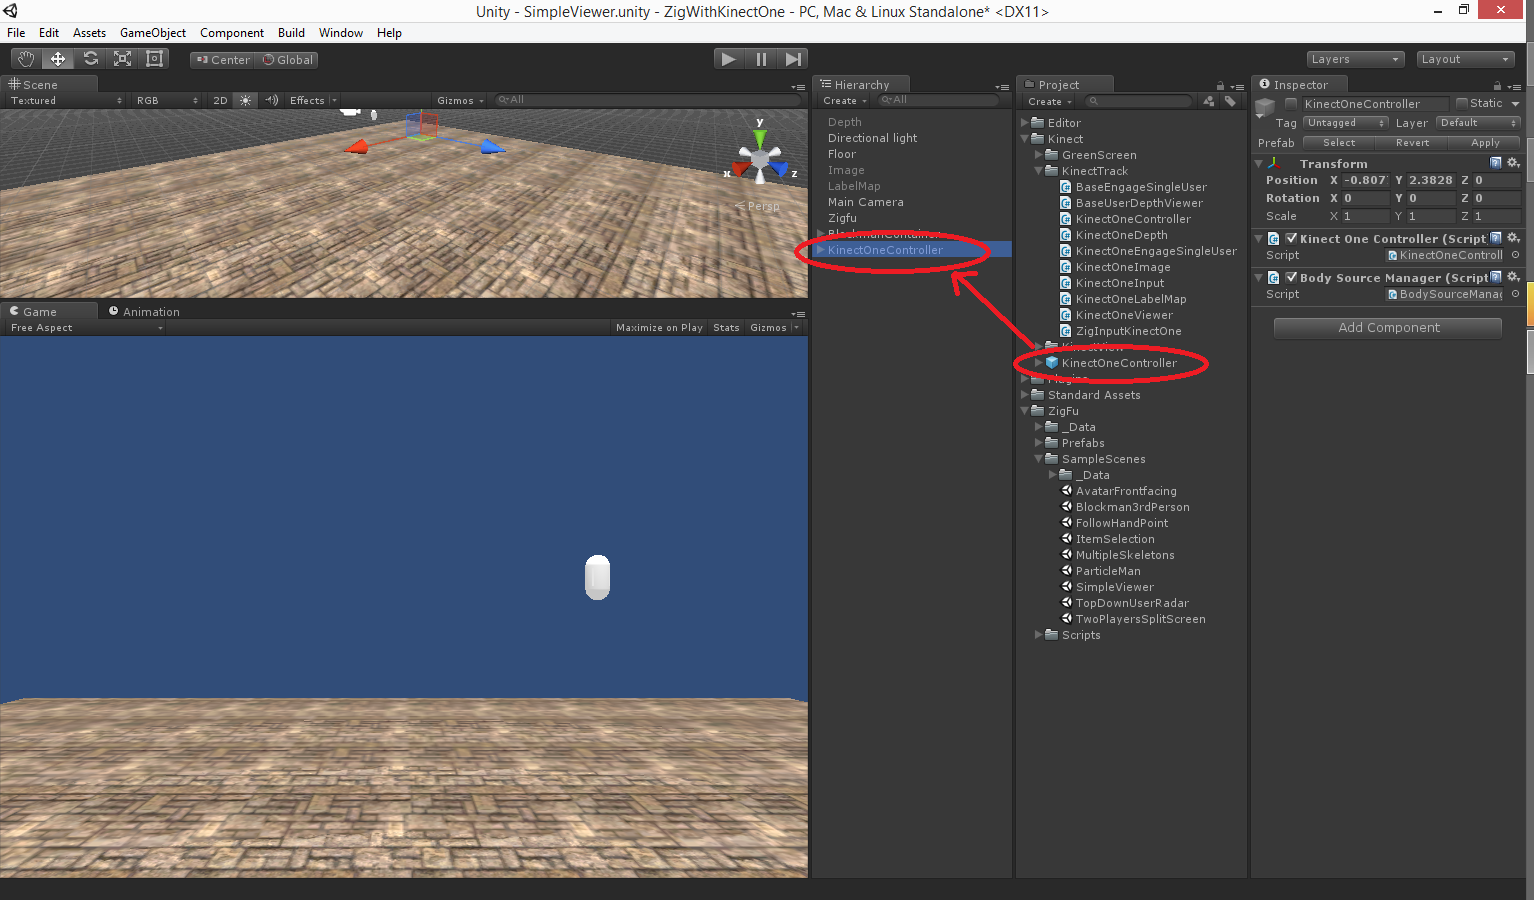The width and height of the screenshot is (1534, 900).
Task: Collapse the ZigFu folder in Project
Action: click(x=1024, y=411)
